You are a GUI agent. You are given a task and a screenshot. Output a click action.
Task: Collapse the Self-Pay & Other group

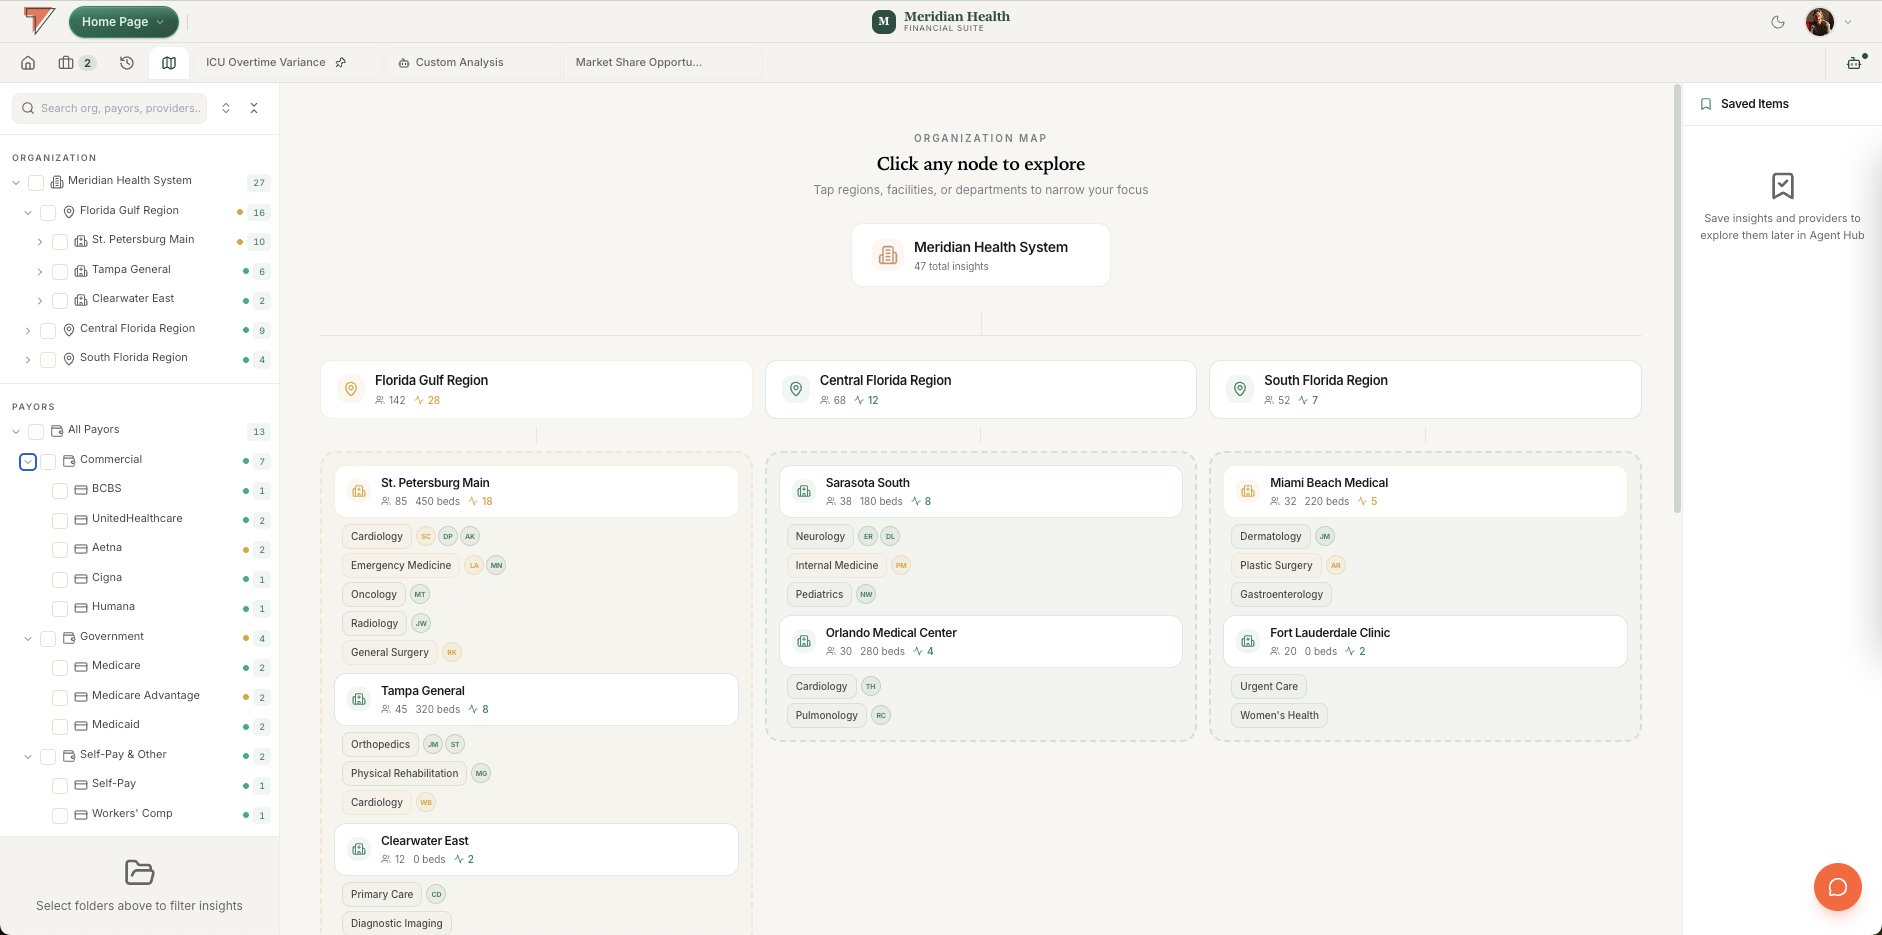coord(28,756)
